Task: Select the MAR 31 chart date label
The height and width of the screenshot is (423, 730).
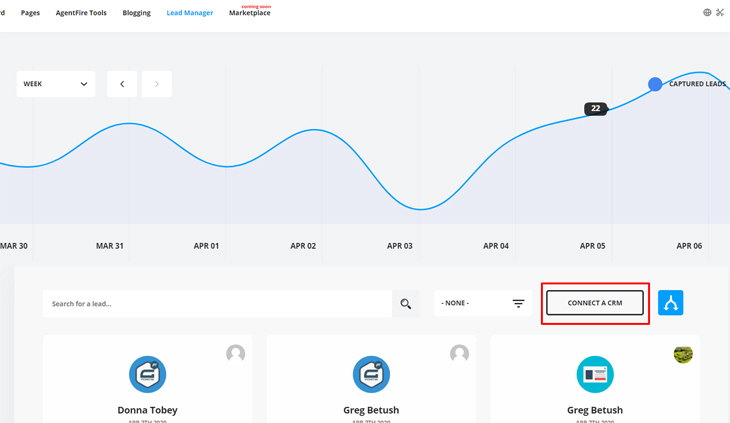Action: pyautogui.click(x=110, y=246)
